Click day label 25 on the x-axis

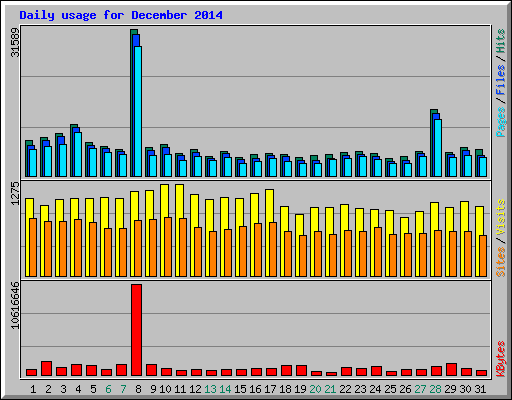pyautogui.click(x=390, y=389)
